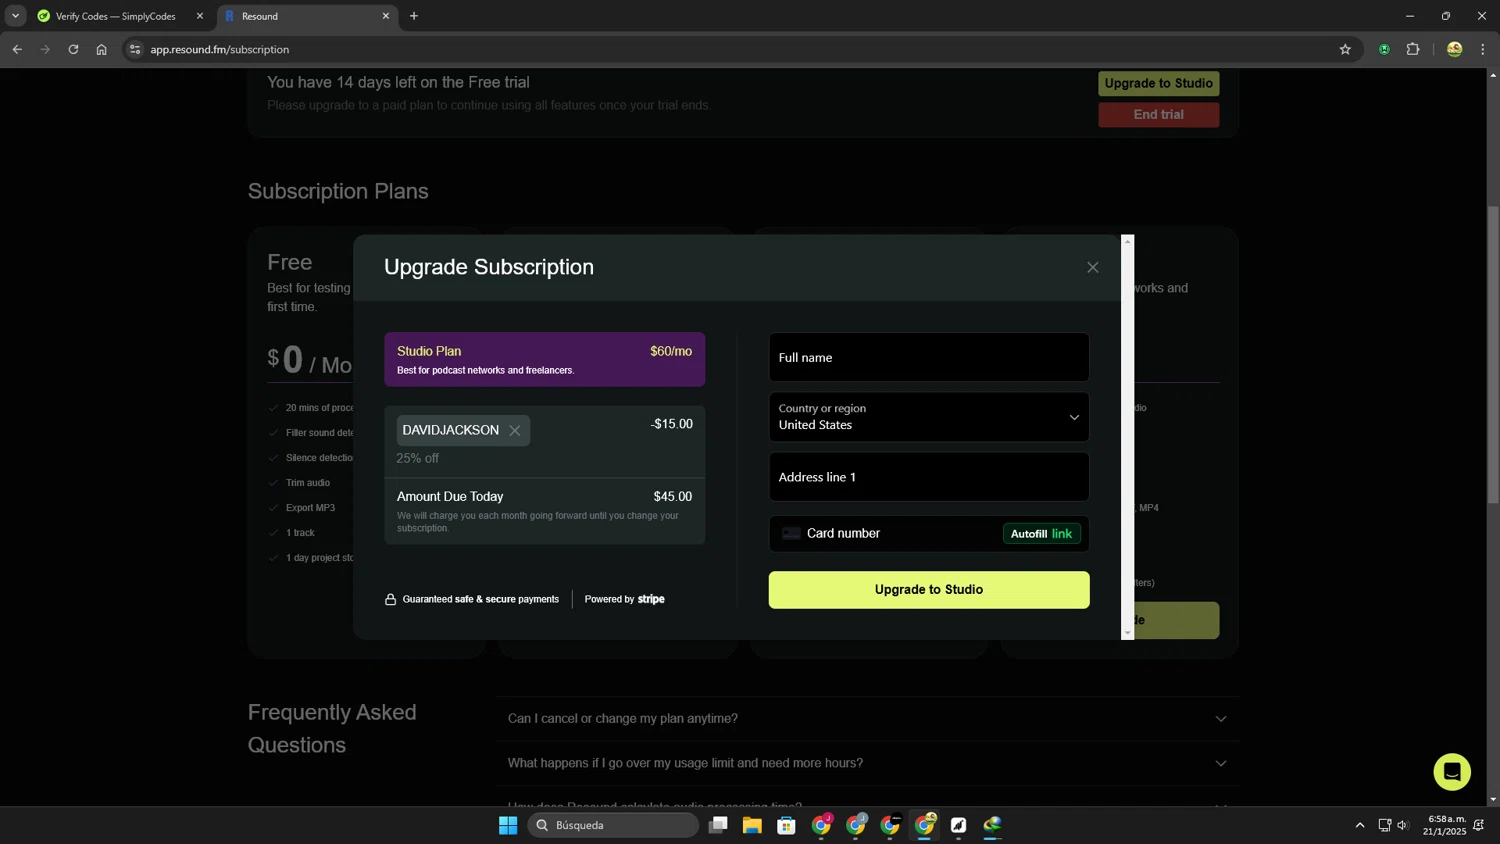Click the 'Subscription Plans' heading

338,191
